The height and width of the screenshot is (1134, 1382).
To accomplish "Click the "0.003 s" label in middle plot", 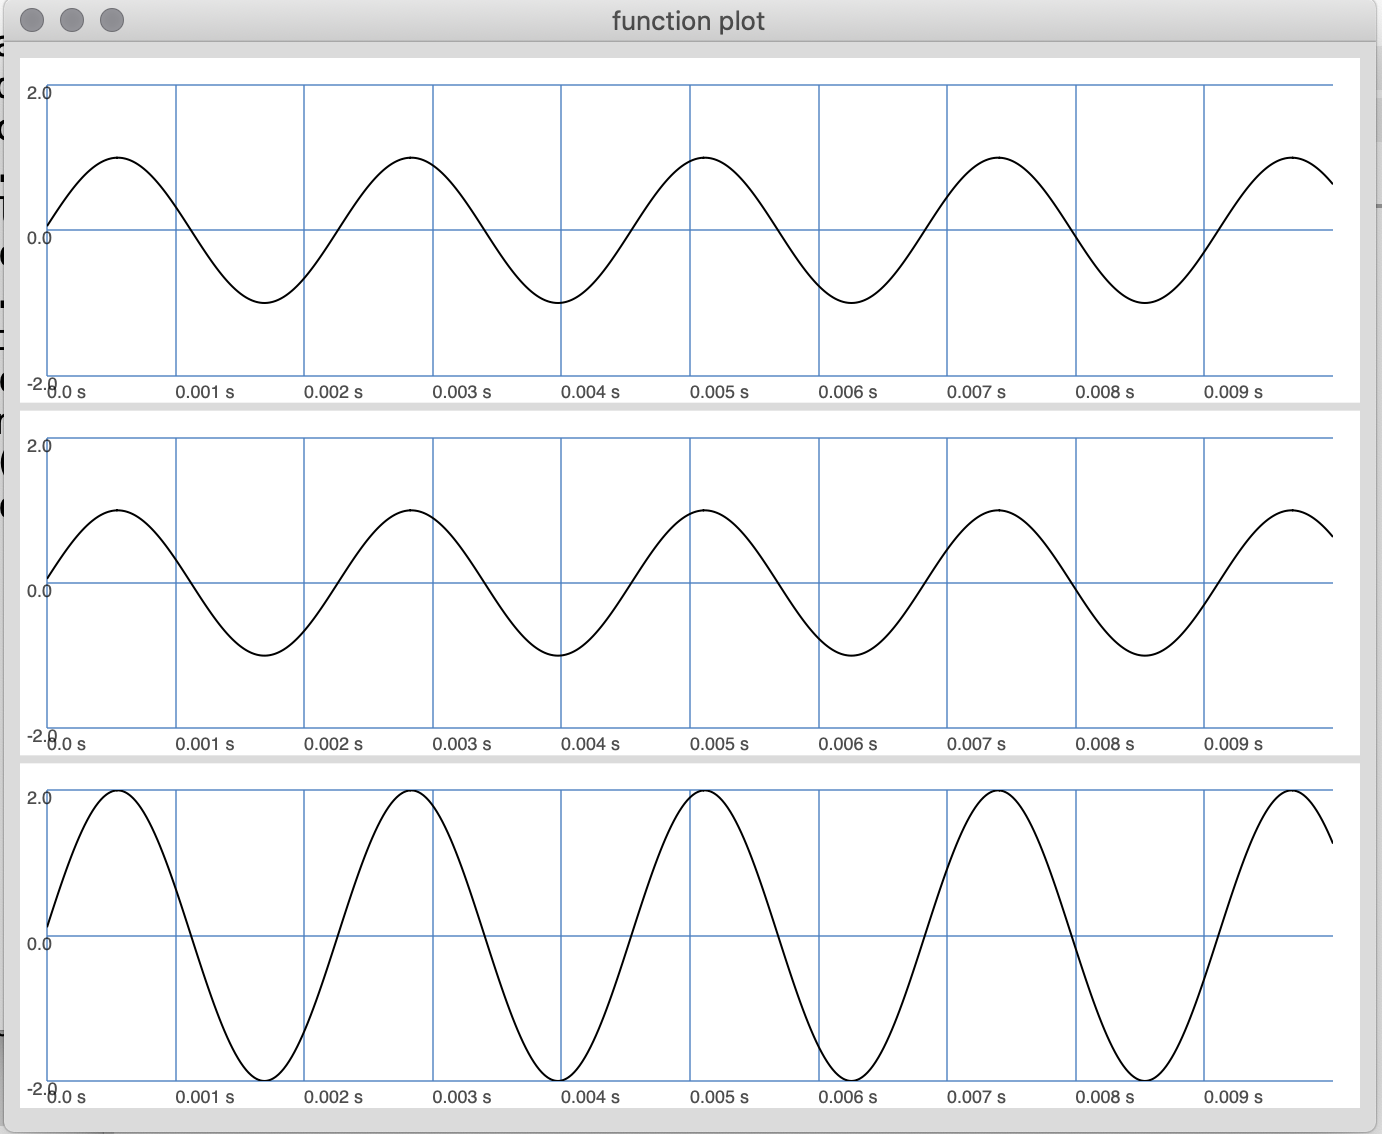I will click(462, 744).
